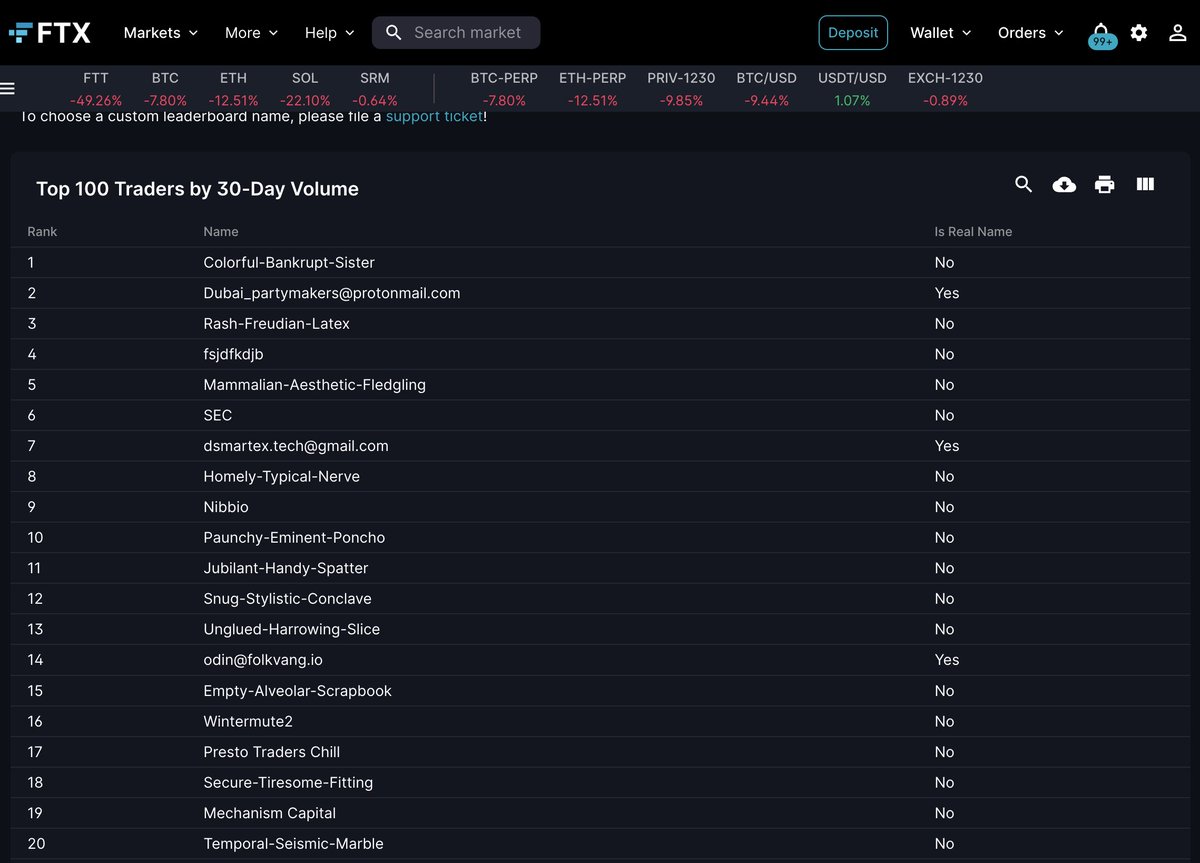Select the SEC trader name
The width and height of the screenshot is (1200, 863).
pyautogui.click(x=217, y=415)
